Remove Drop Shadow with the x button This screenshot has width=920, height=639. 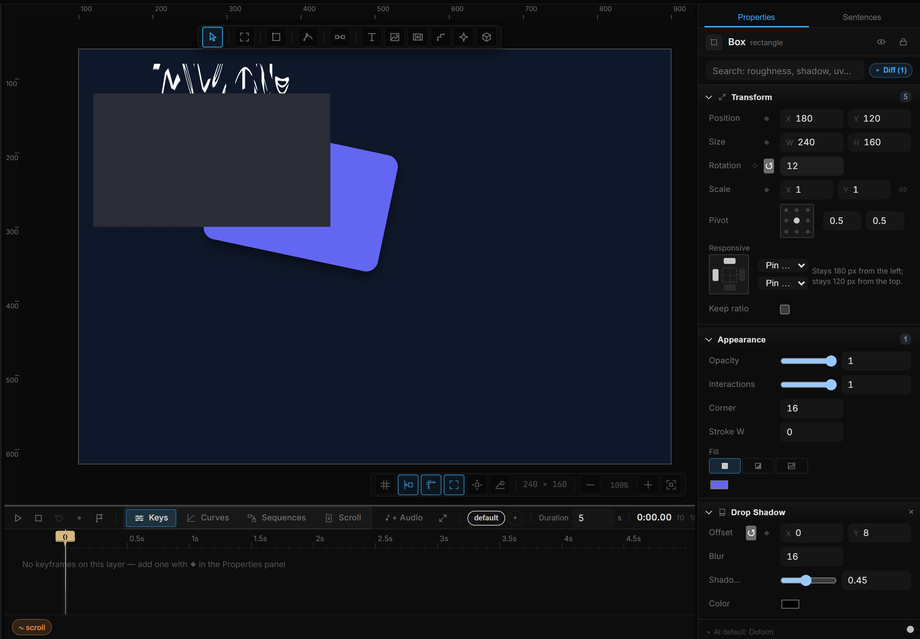(911, 512)
